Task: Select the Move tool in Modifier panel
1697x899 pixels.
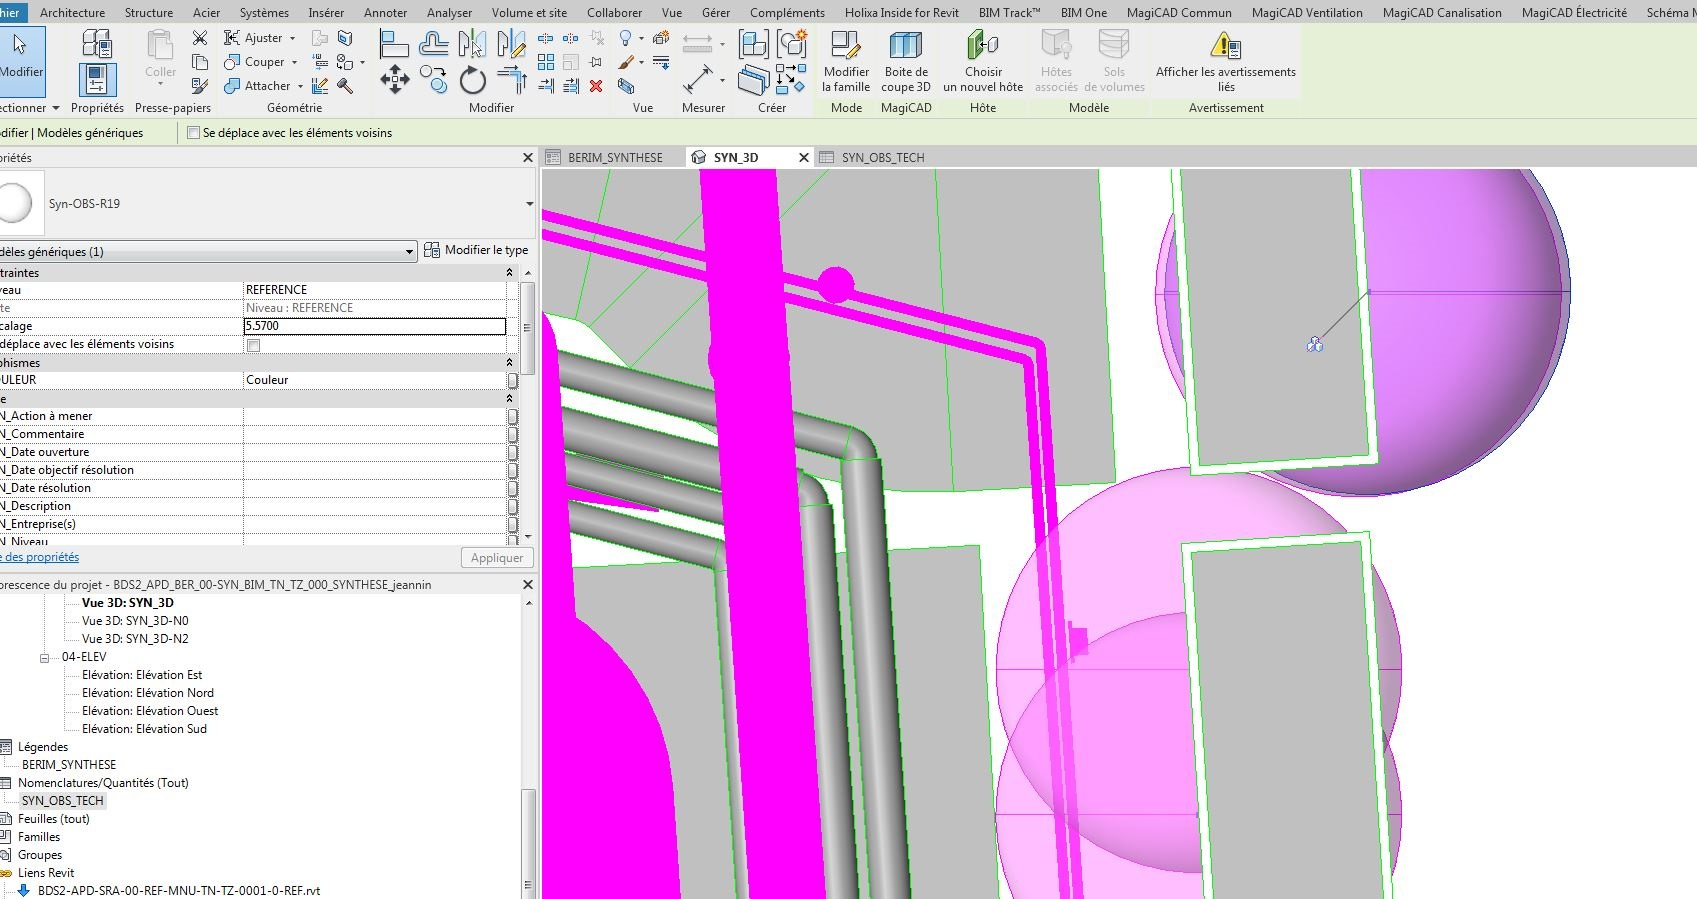Action: pos(394,80)
